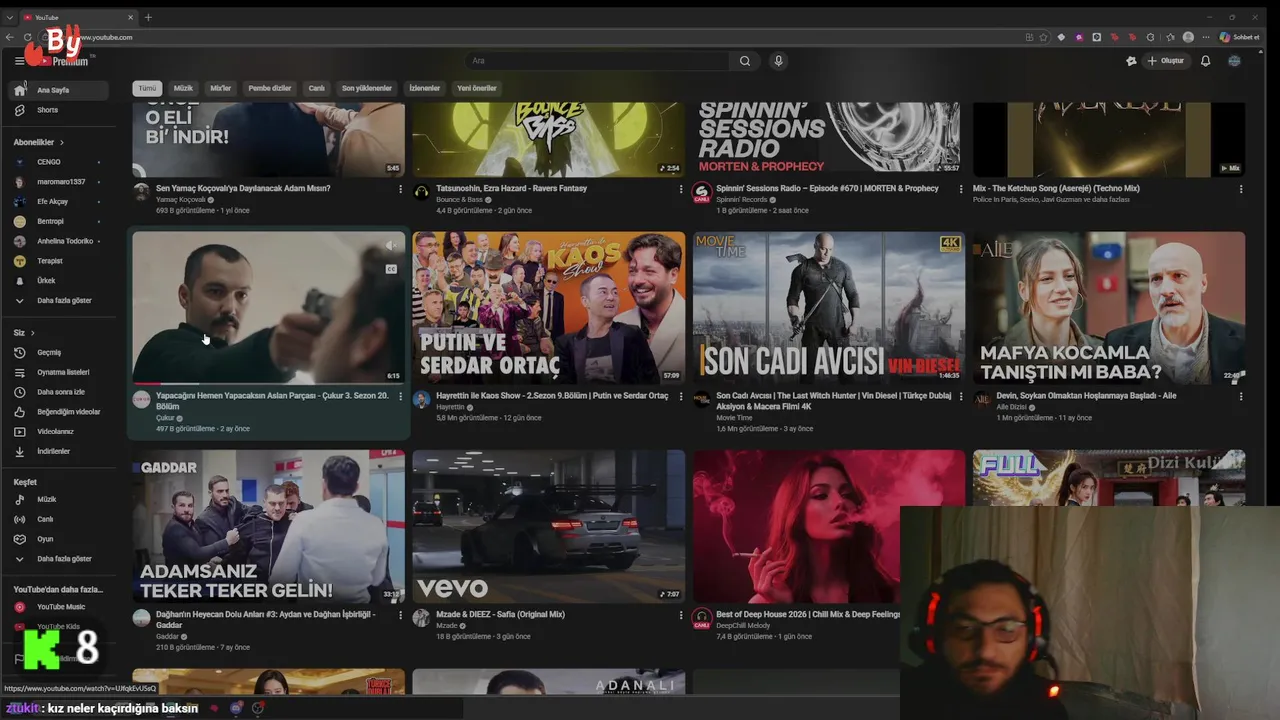Click the icon left of Oluştur
The image size is (1280, 720).
pyautogui.click(x=1131, y=61)
